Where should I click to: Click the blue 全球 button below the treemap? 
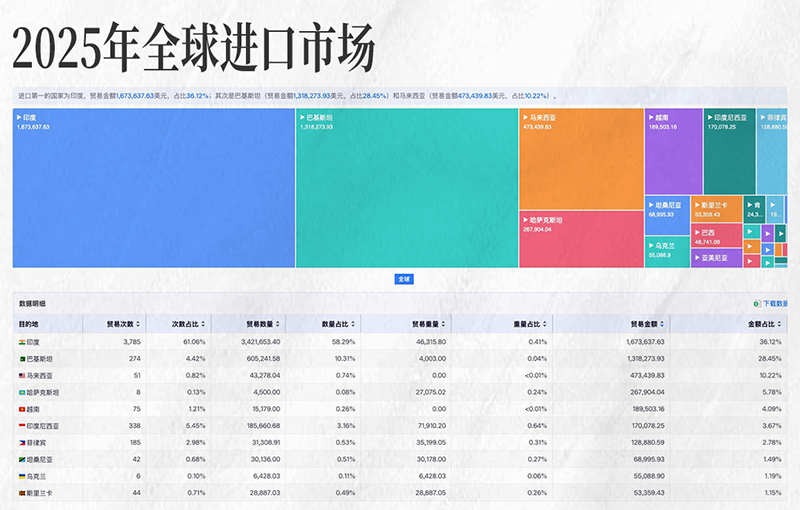coord(404,279)
